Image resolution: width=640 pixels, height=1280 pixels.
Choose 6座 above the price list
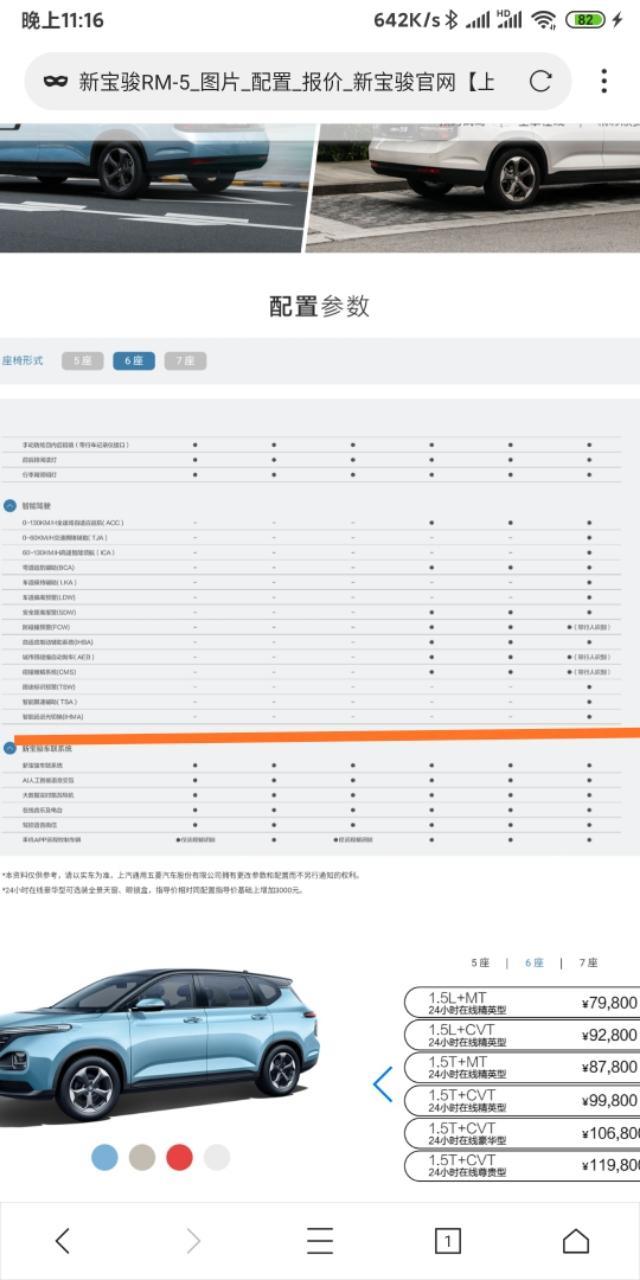(x=534, y=963)
